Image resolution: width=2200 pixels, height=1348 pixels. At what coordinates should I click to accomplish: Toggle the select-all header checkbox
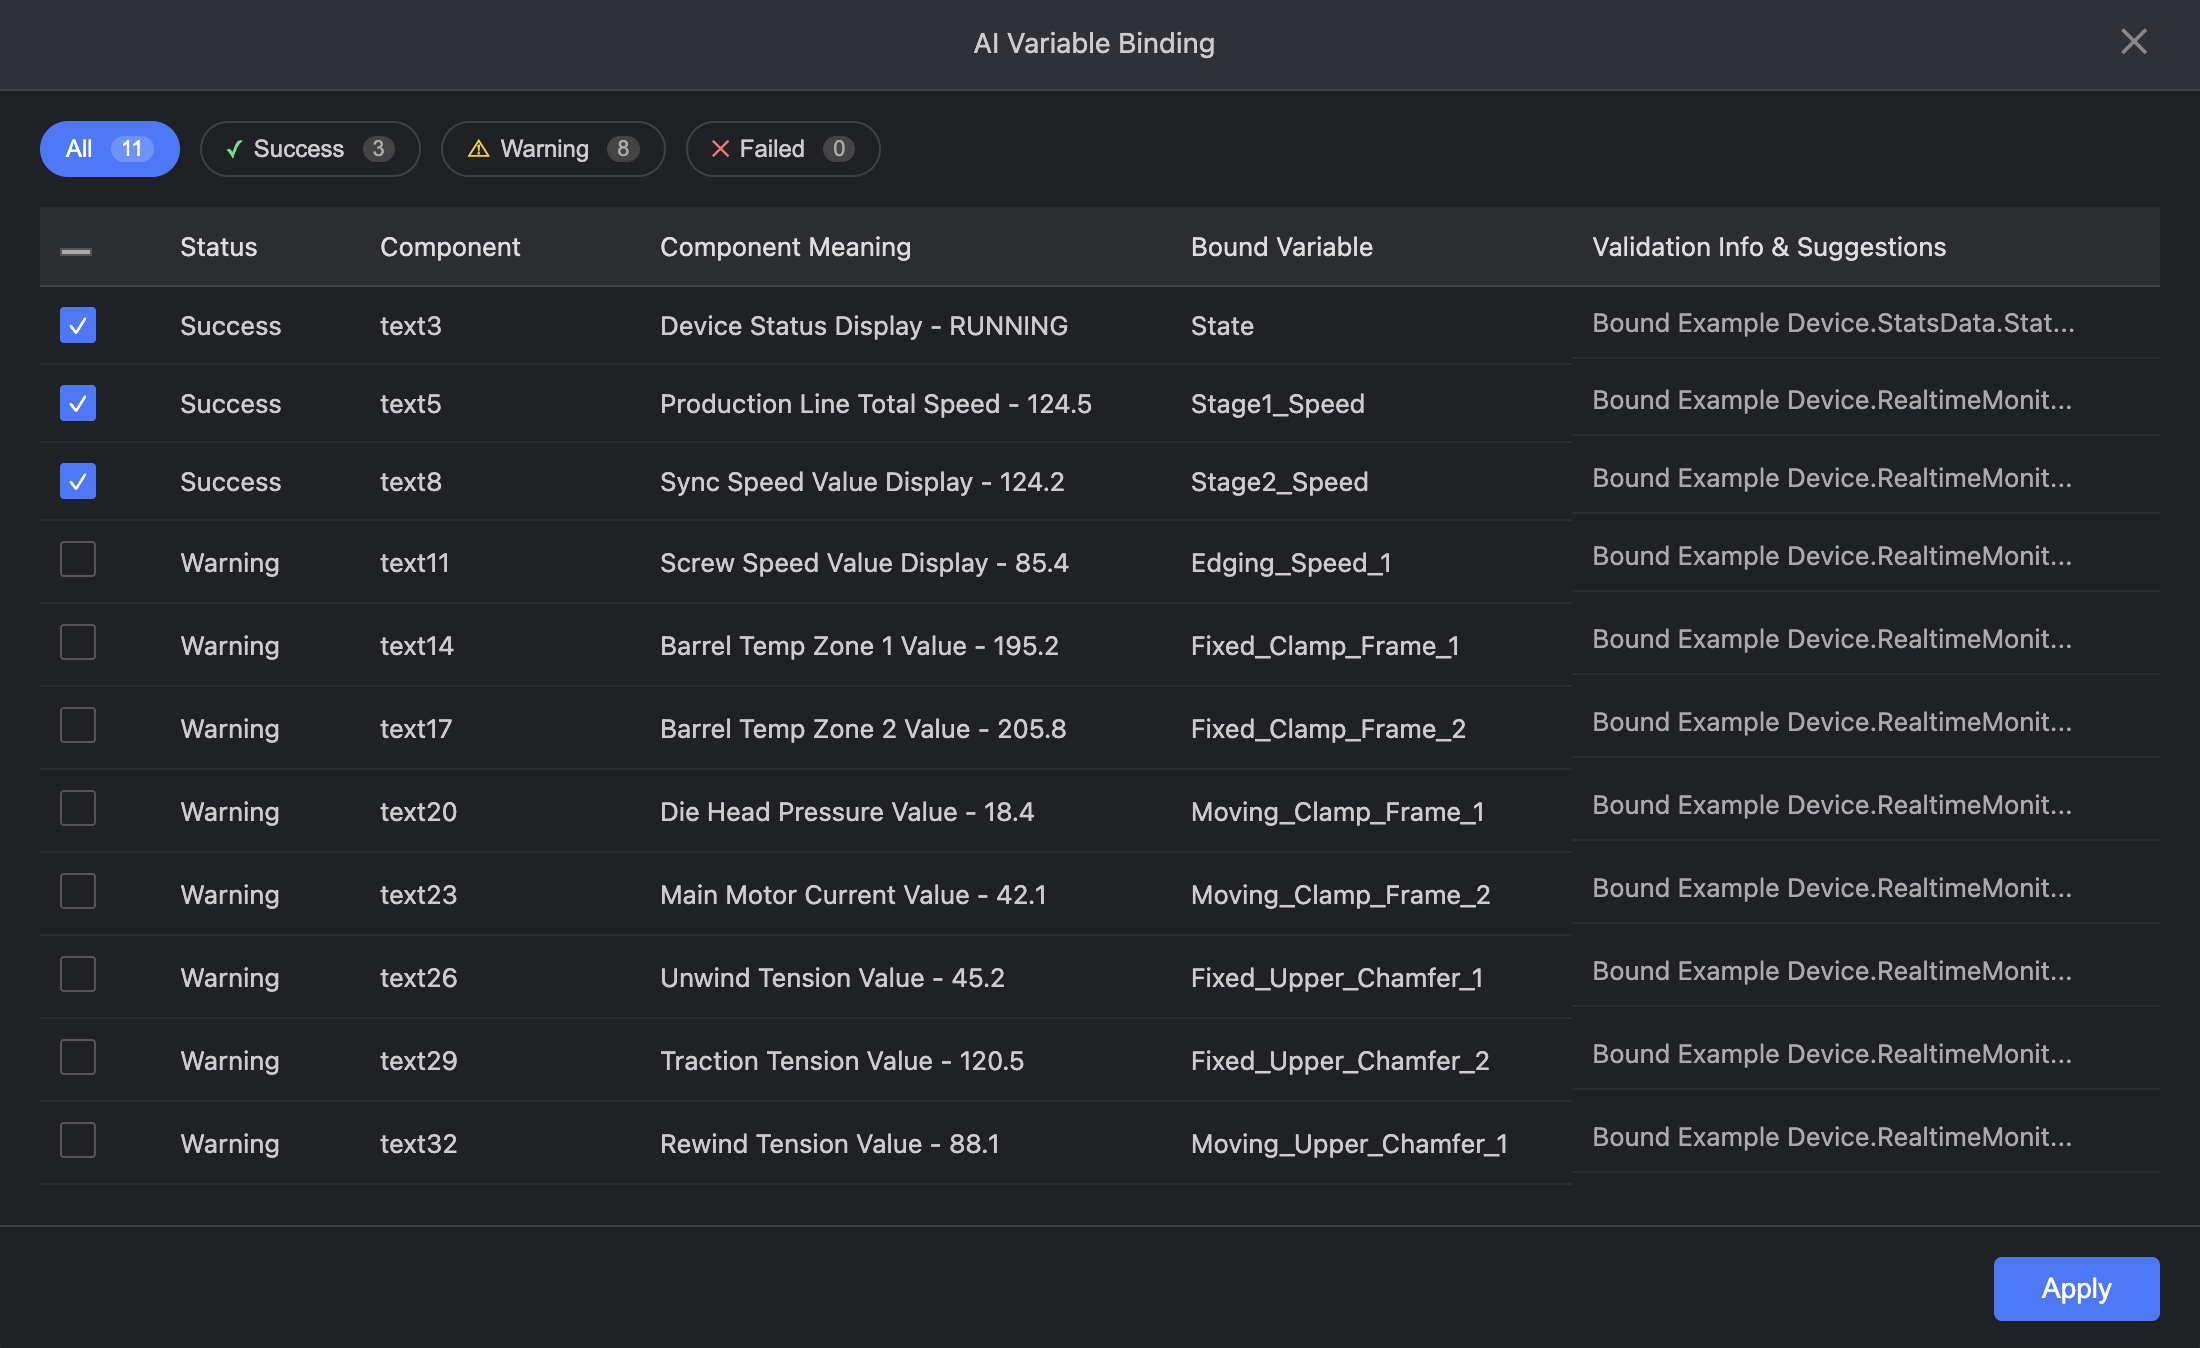[77, 250]
